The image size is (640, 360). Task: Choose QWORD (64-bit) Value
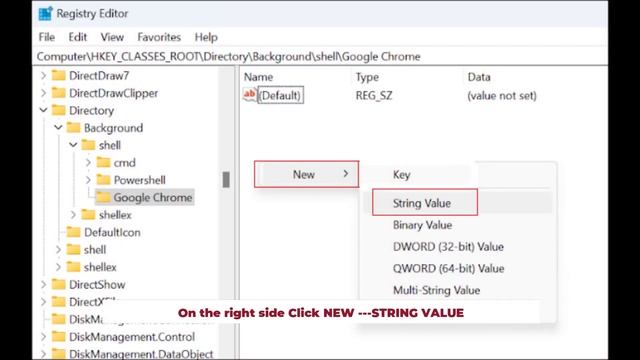pos(449,268)
